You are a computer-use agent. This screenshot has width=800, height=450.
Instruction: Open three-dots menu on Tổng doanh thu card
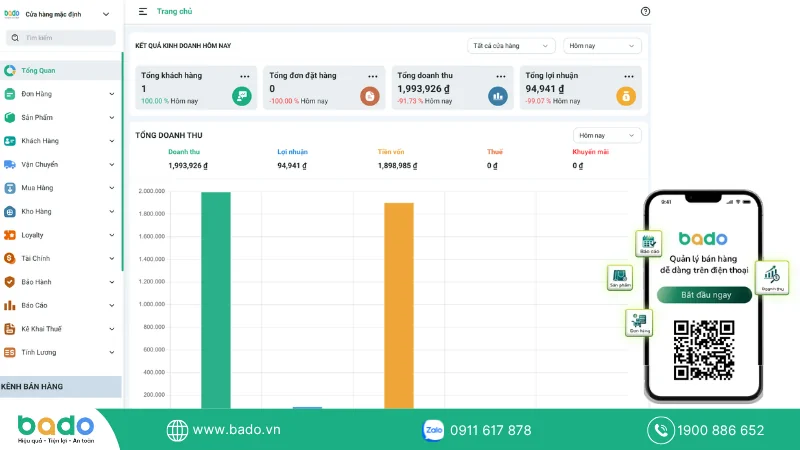click(x=501, y=77)
